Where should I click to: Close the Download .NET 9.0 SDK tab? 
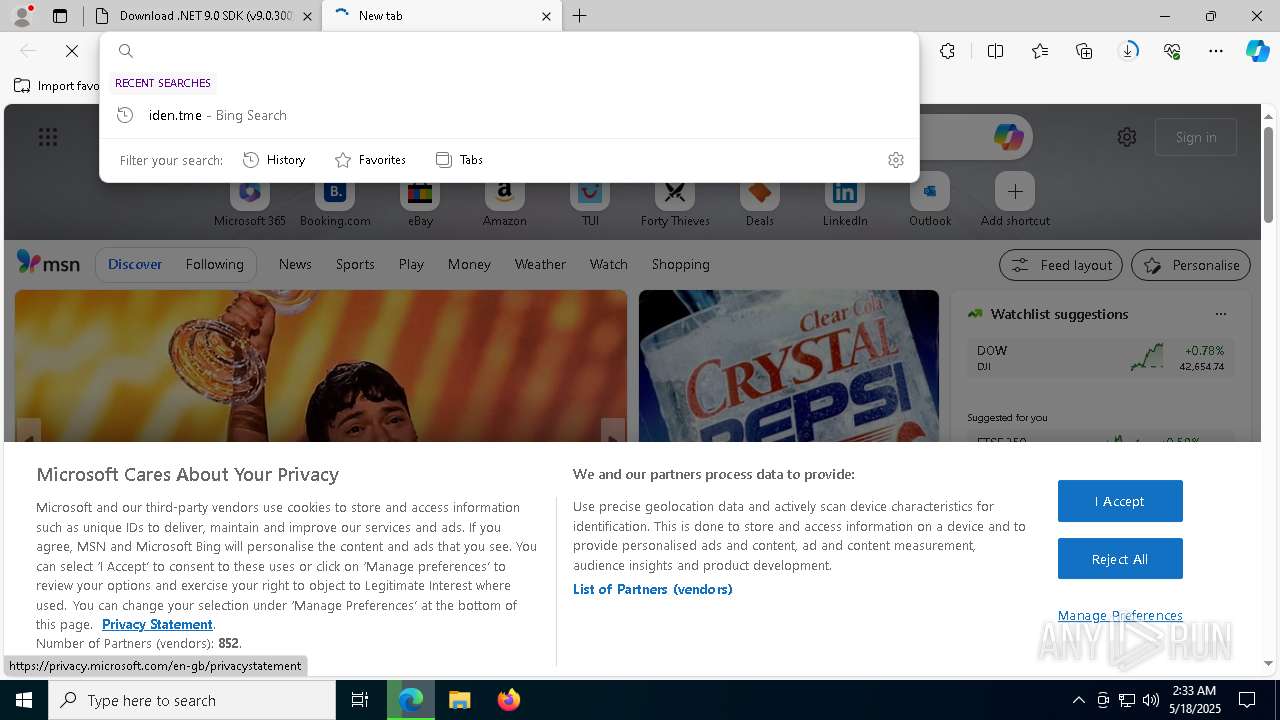(x=307, y=16)
